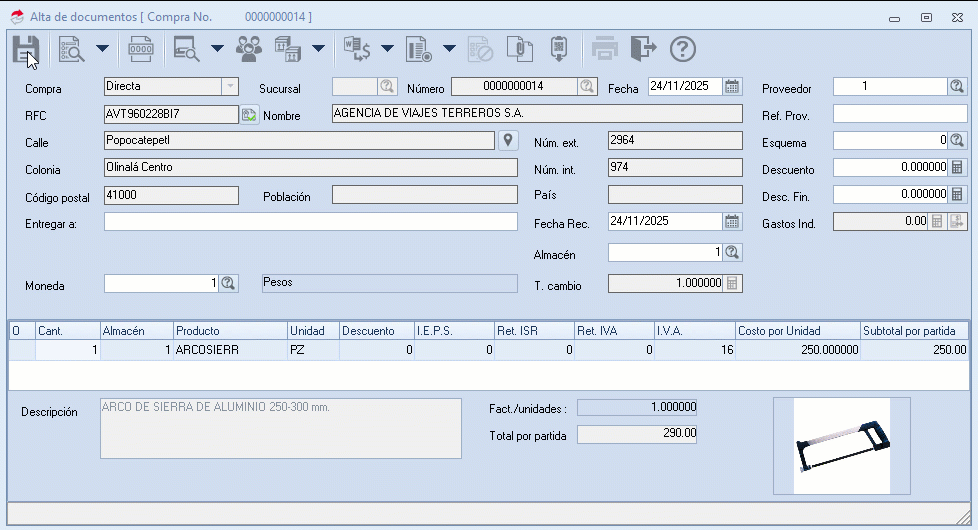978x530 pixels.
Task: Click the attach paperclip document icon
Action: click(518, 49)
